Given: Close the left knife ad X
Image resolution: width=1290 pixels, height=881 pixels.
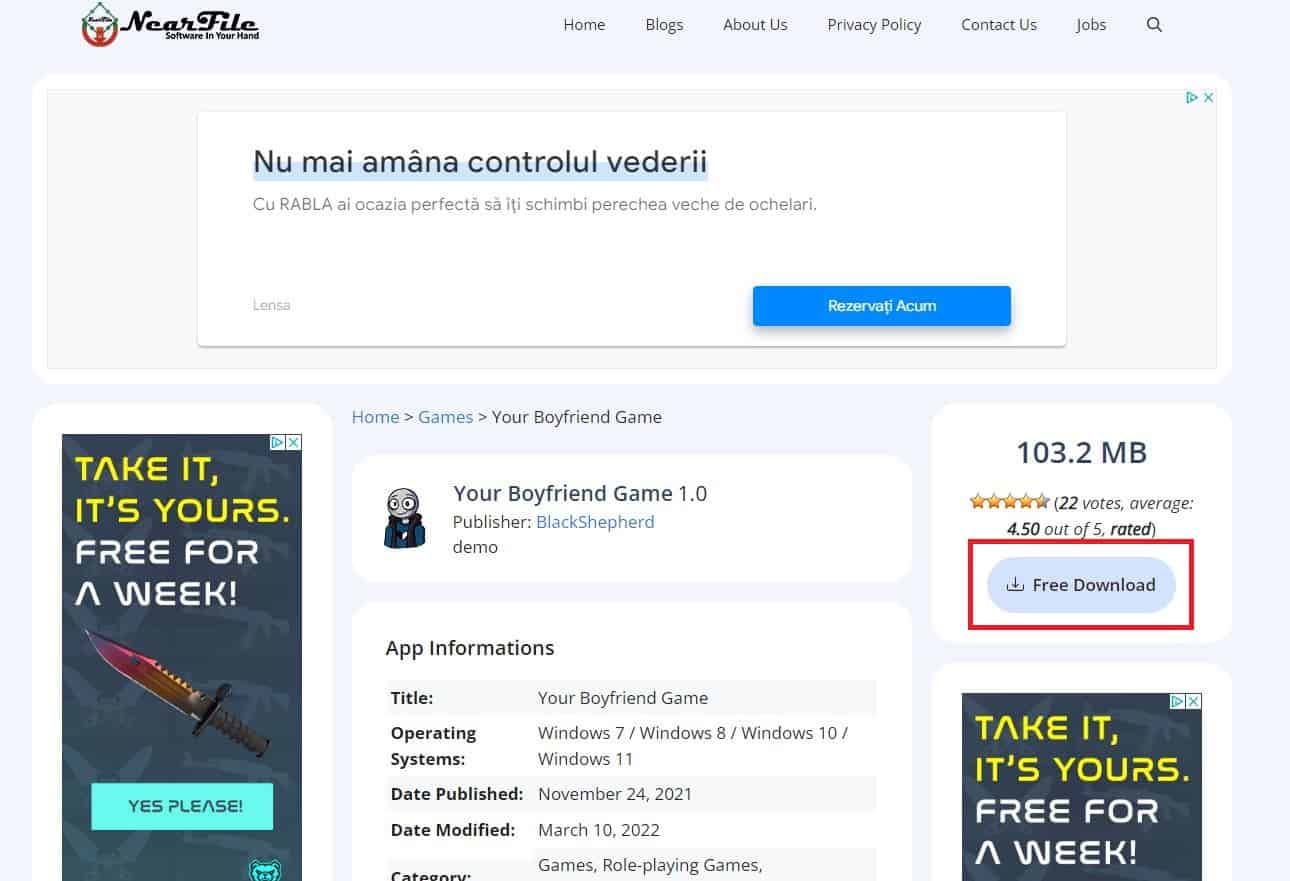Looking at the screenshot, I should pyautogui.click(x=294, y=442).
